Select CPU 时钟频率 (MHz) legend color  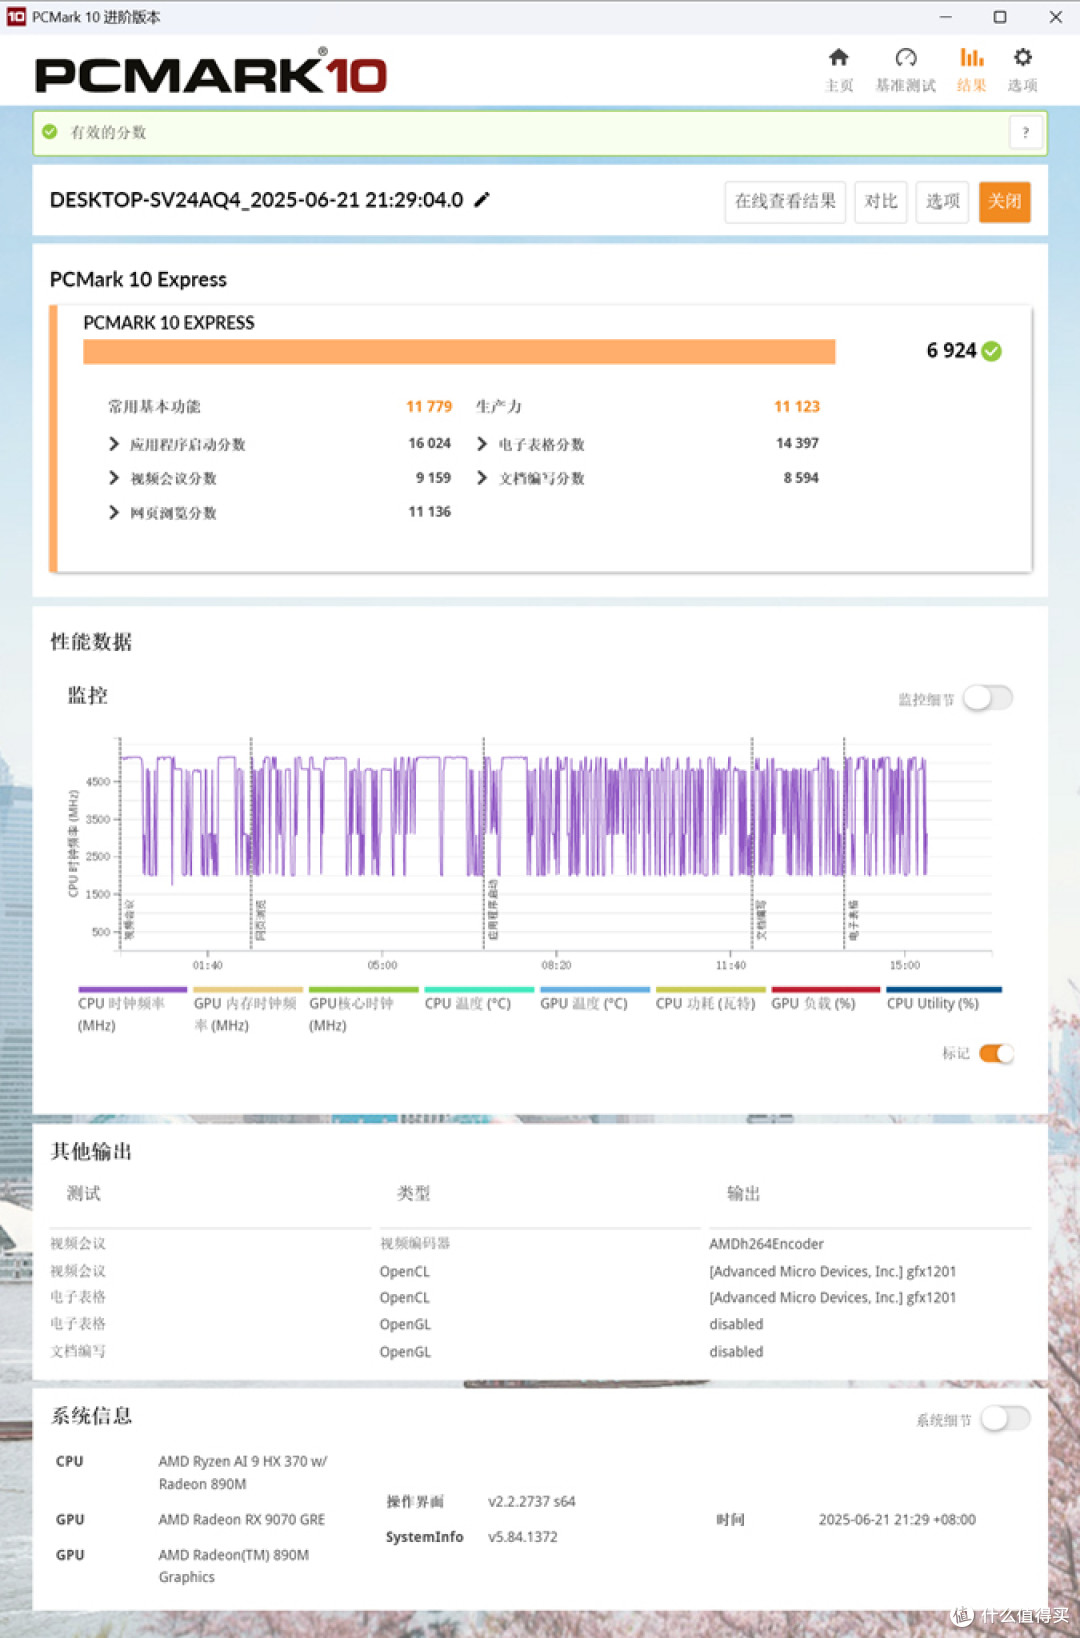click(x=132, y=990)
